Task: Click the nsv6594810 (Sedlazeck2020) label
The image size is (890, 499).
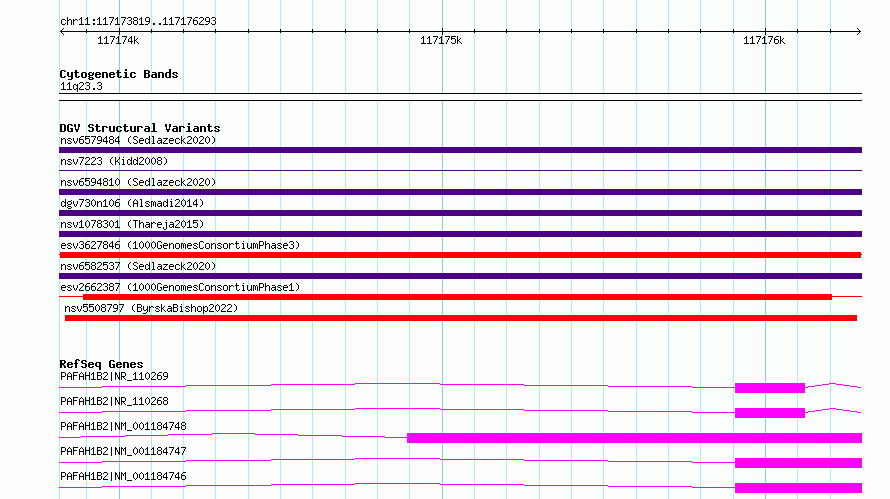Action: point(138,182)
